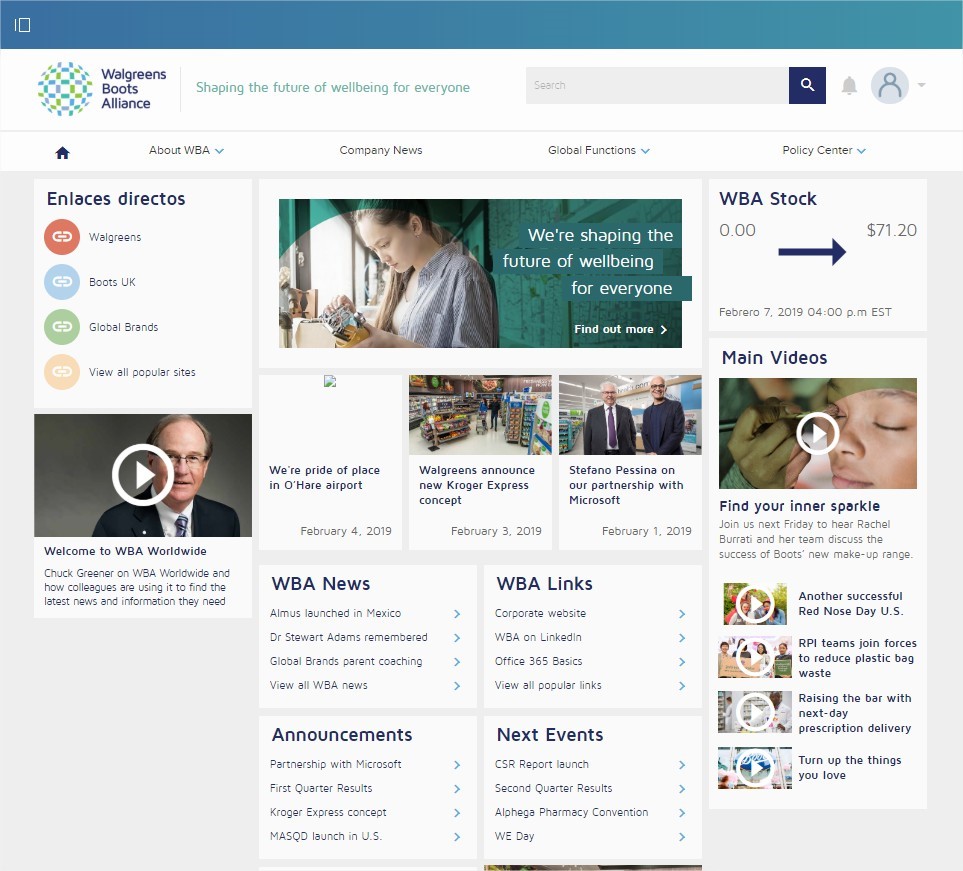Image resolution: width=963 pixels, height=871 pixels.
Task: Click arrow beside View all WBA news
Action: click(x=457, y=685)
